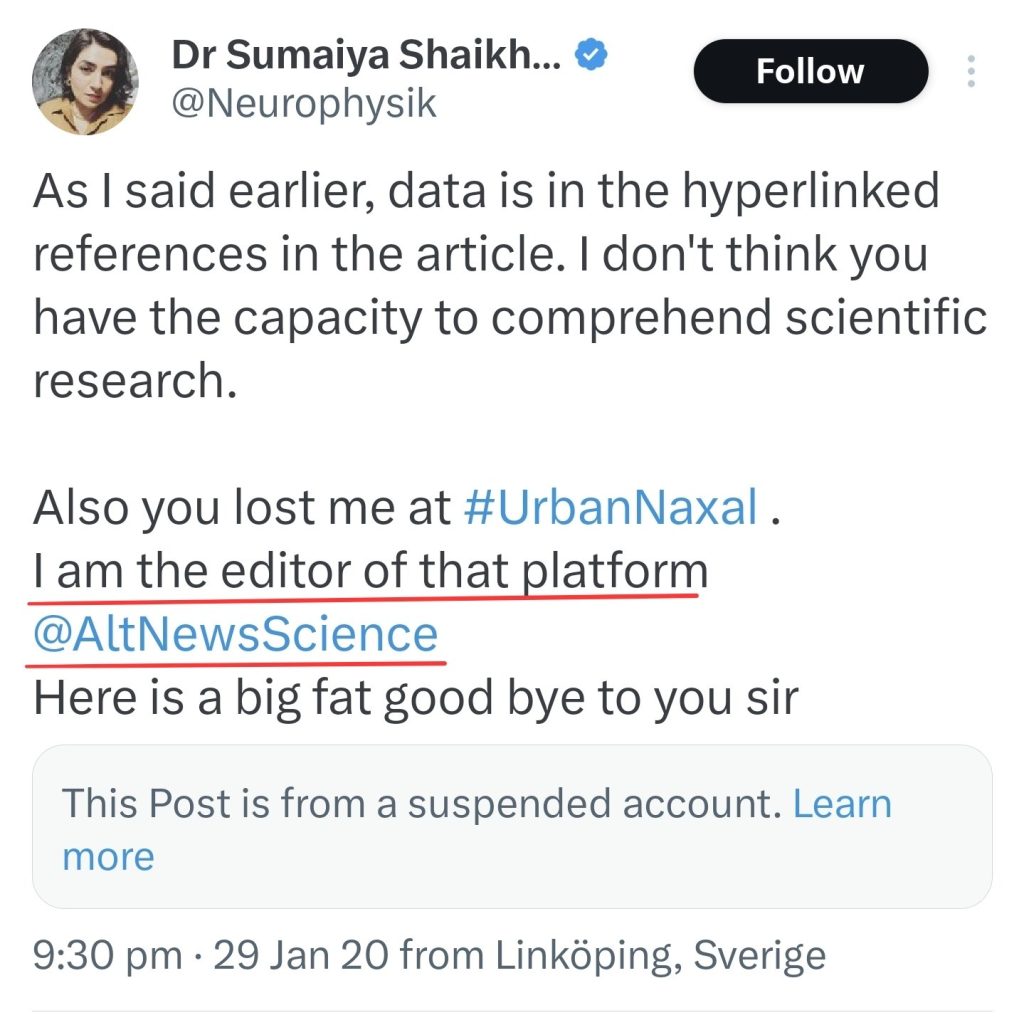Click the Linköping, Sverige location text
The width and height of the screenshot is (1024, 1020).
tap(662, 955)
